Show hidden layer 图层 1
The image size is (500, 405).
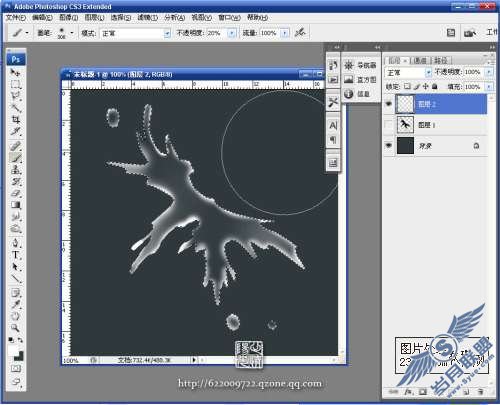coord(388,125)
